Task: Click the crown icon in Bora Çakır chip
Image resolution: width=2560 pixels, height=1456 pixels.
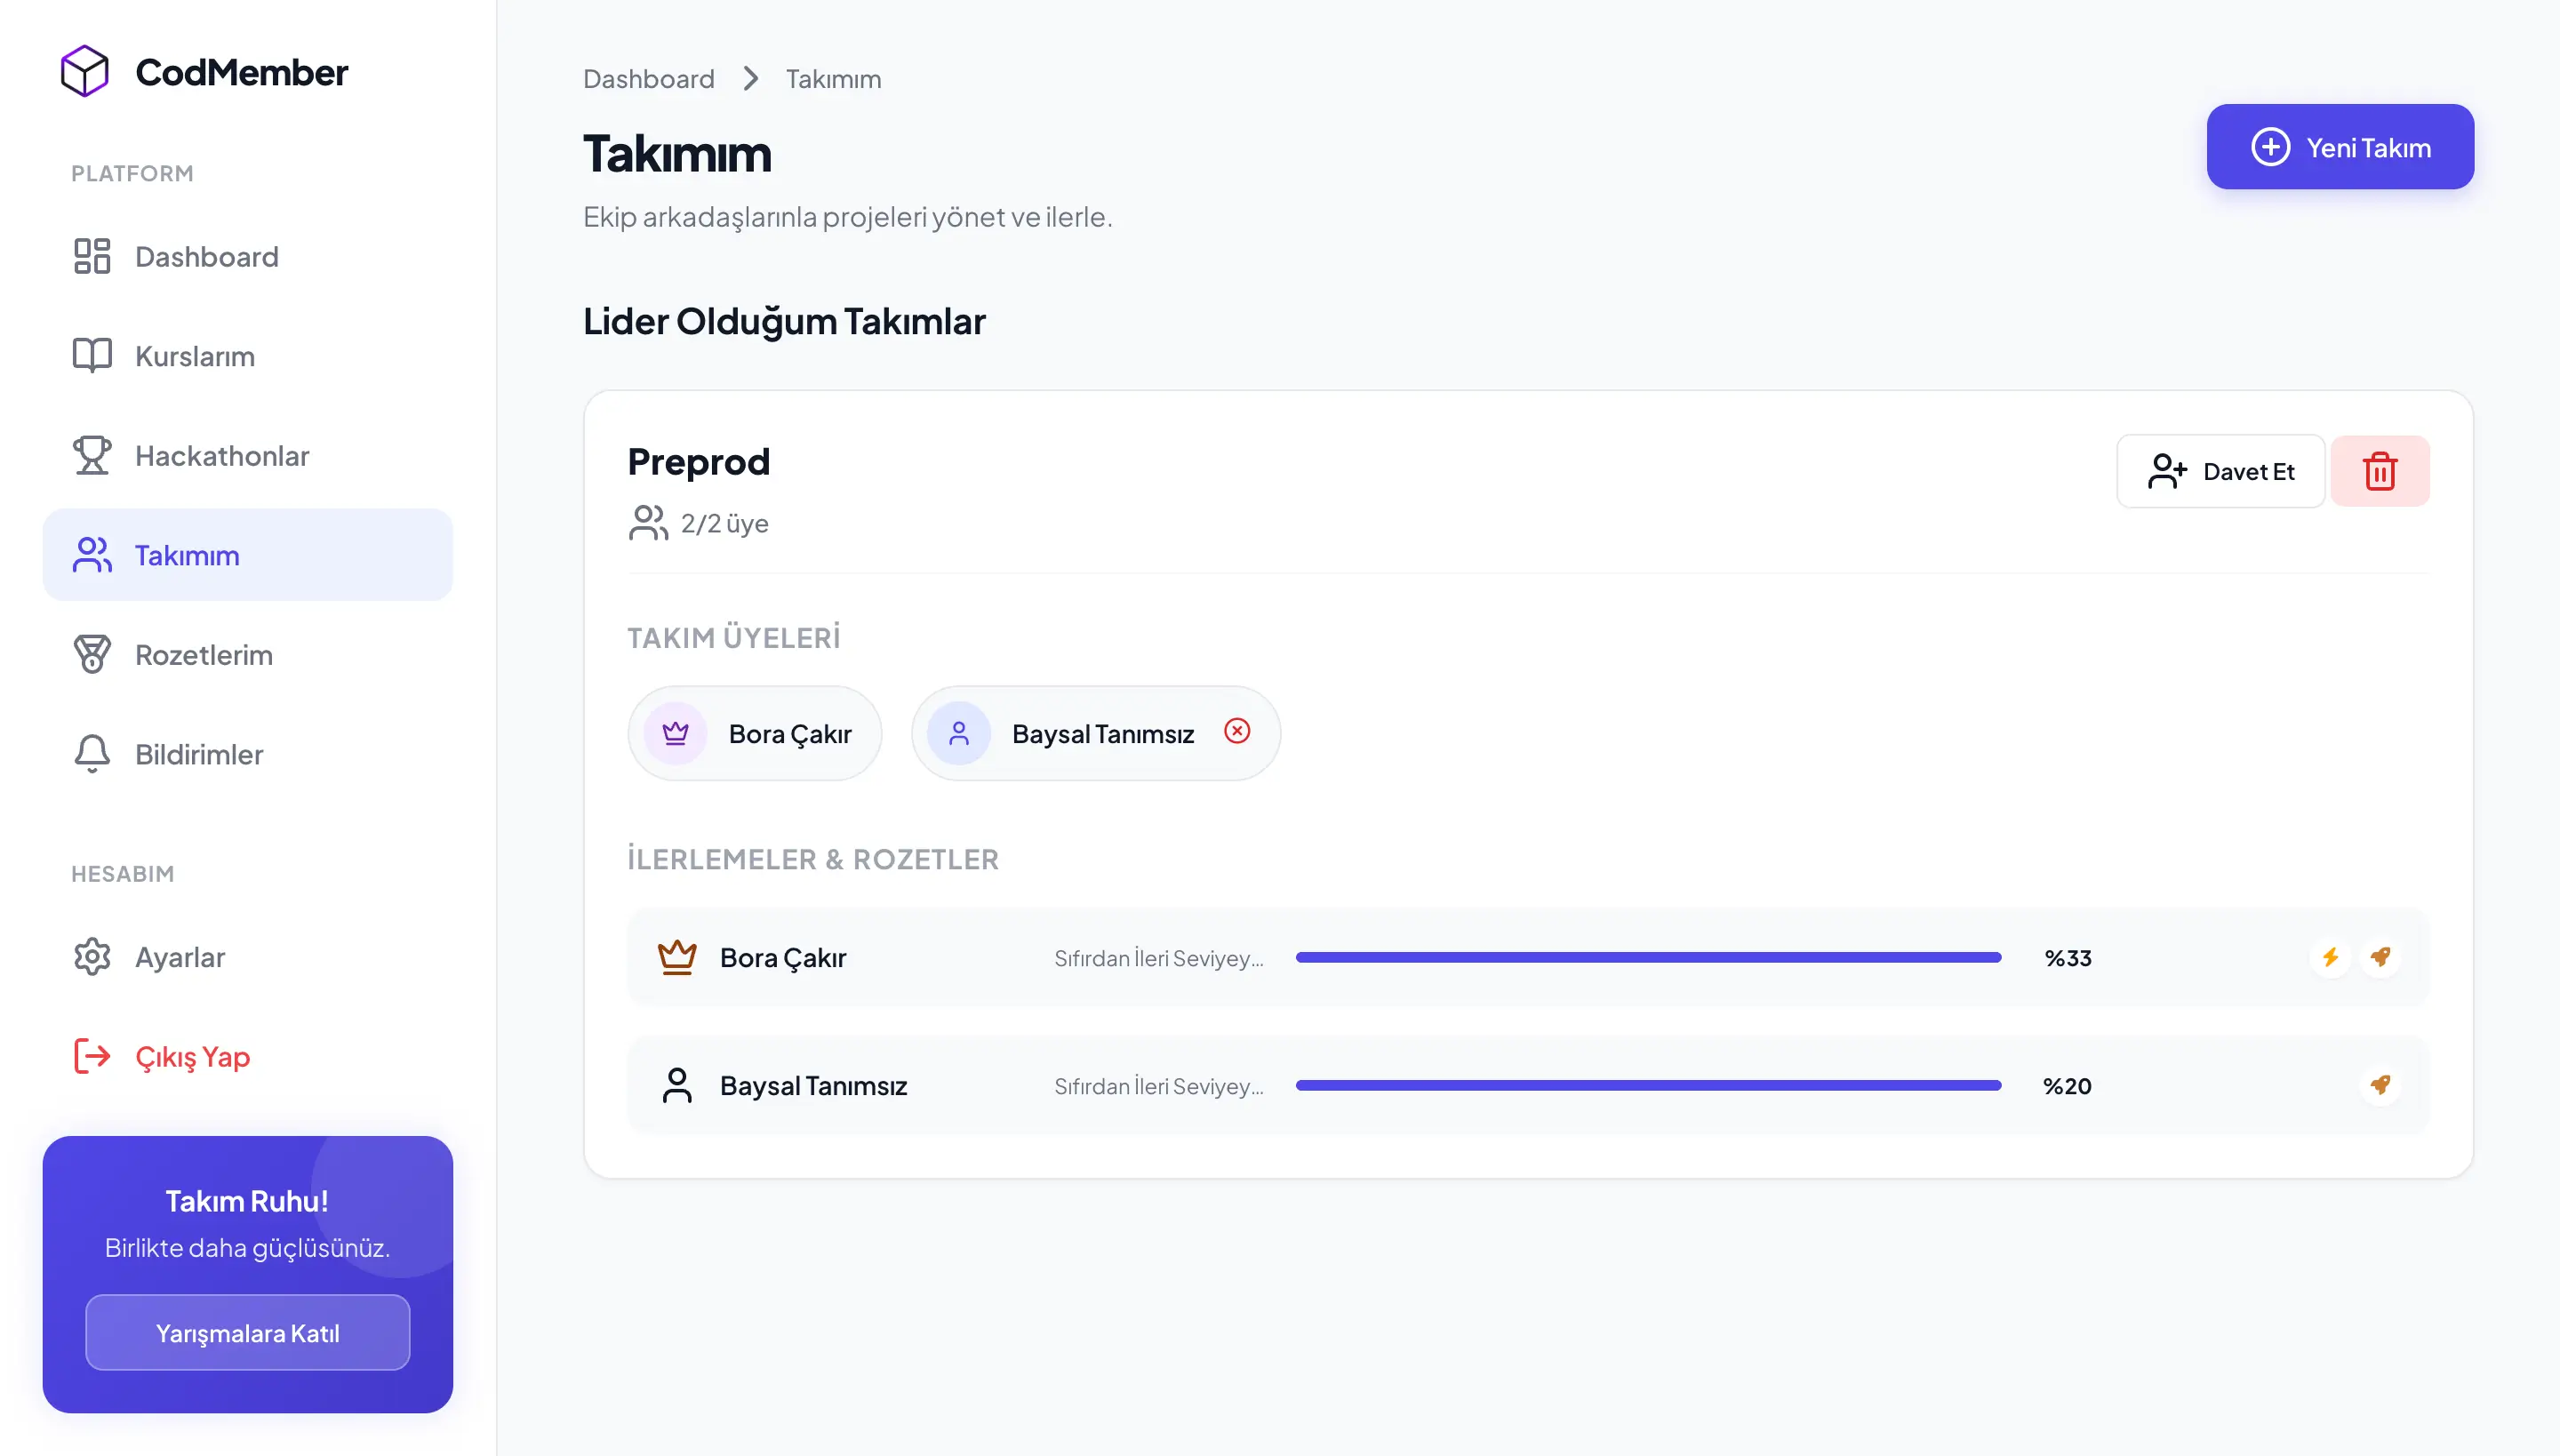Action: (x=676, y=733)
